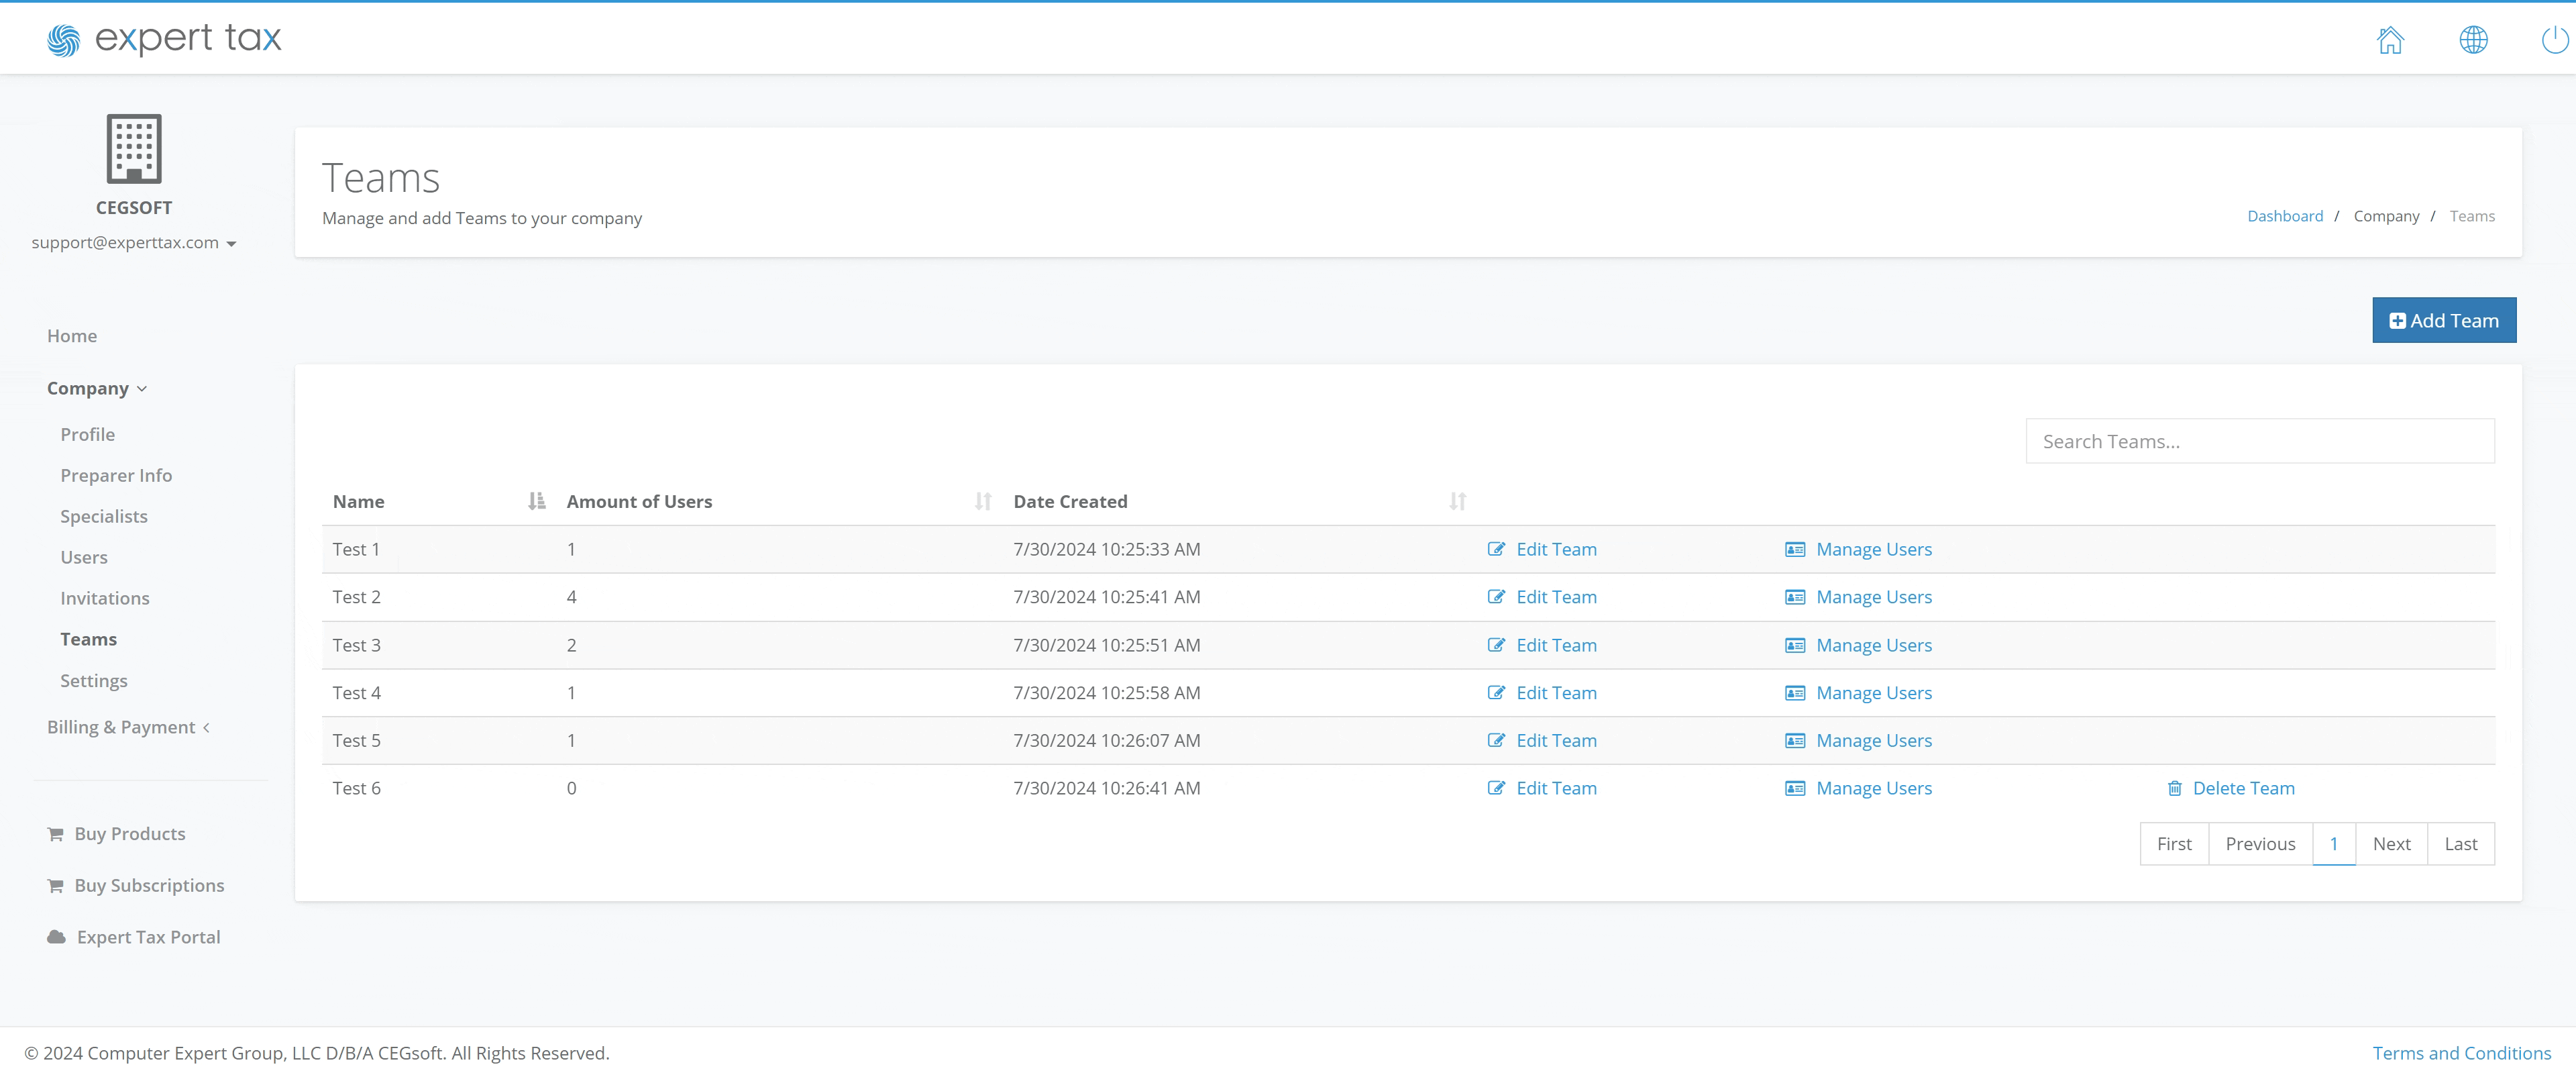Go to First page of teams

click(2174, 844)
